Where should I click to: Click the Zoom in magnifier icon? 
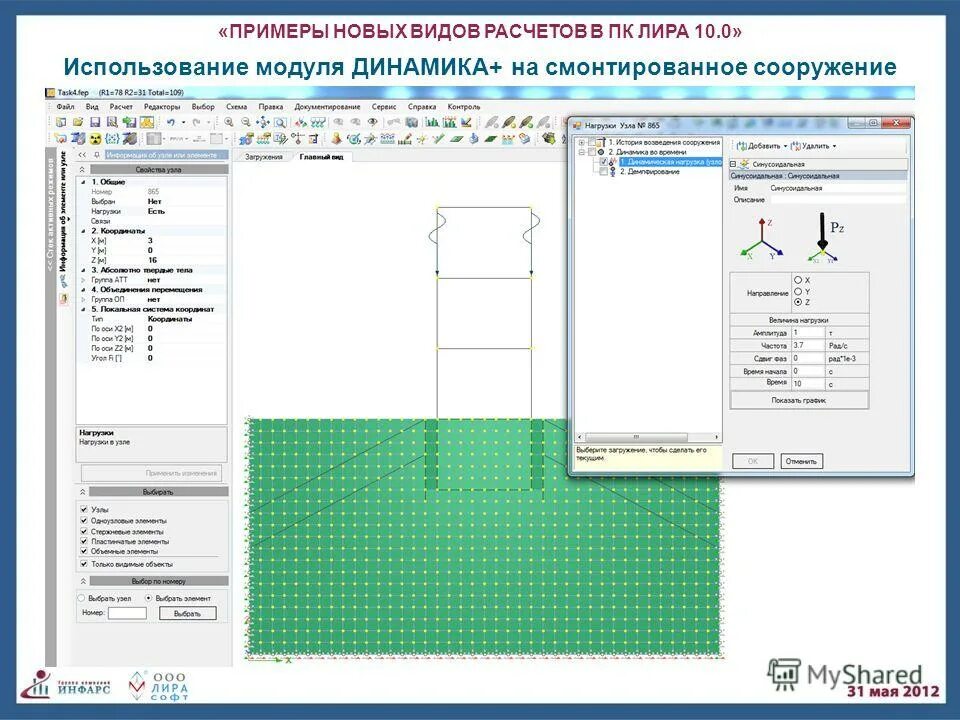(x=228, y=122)
